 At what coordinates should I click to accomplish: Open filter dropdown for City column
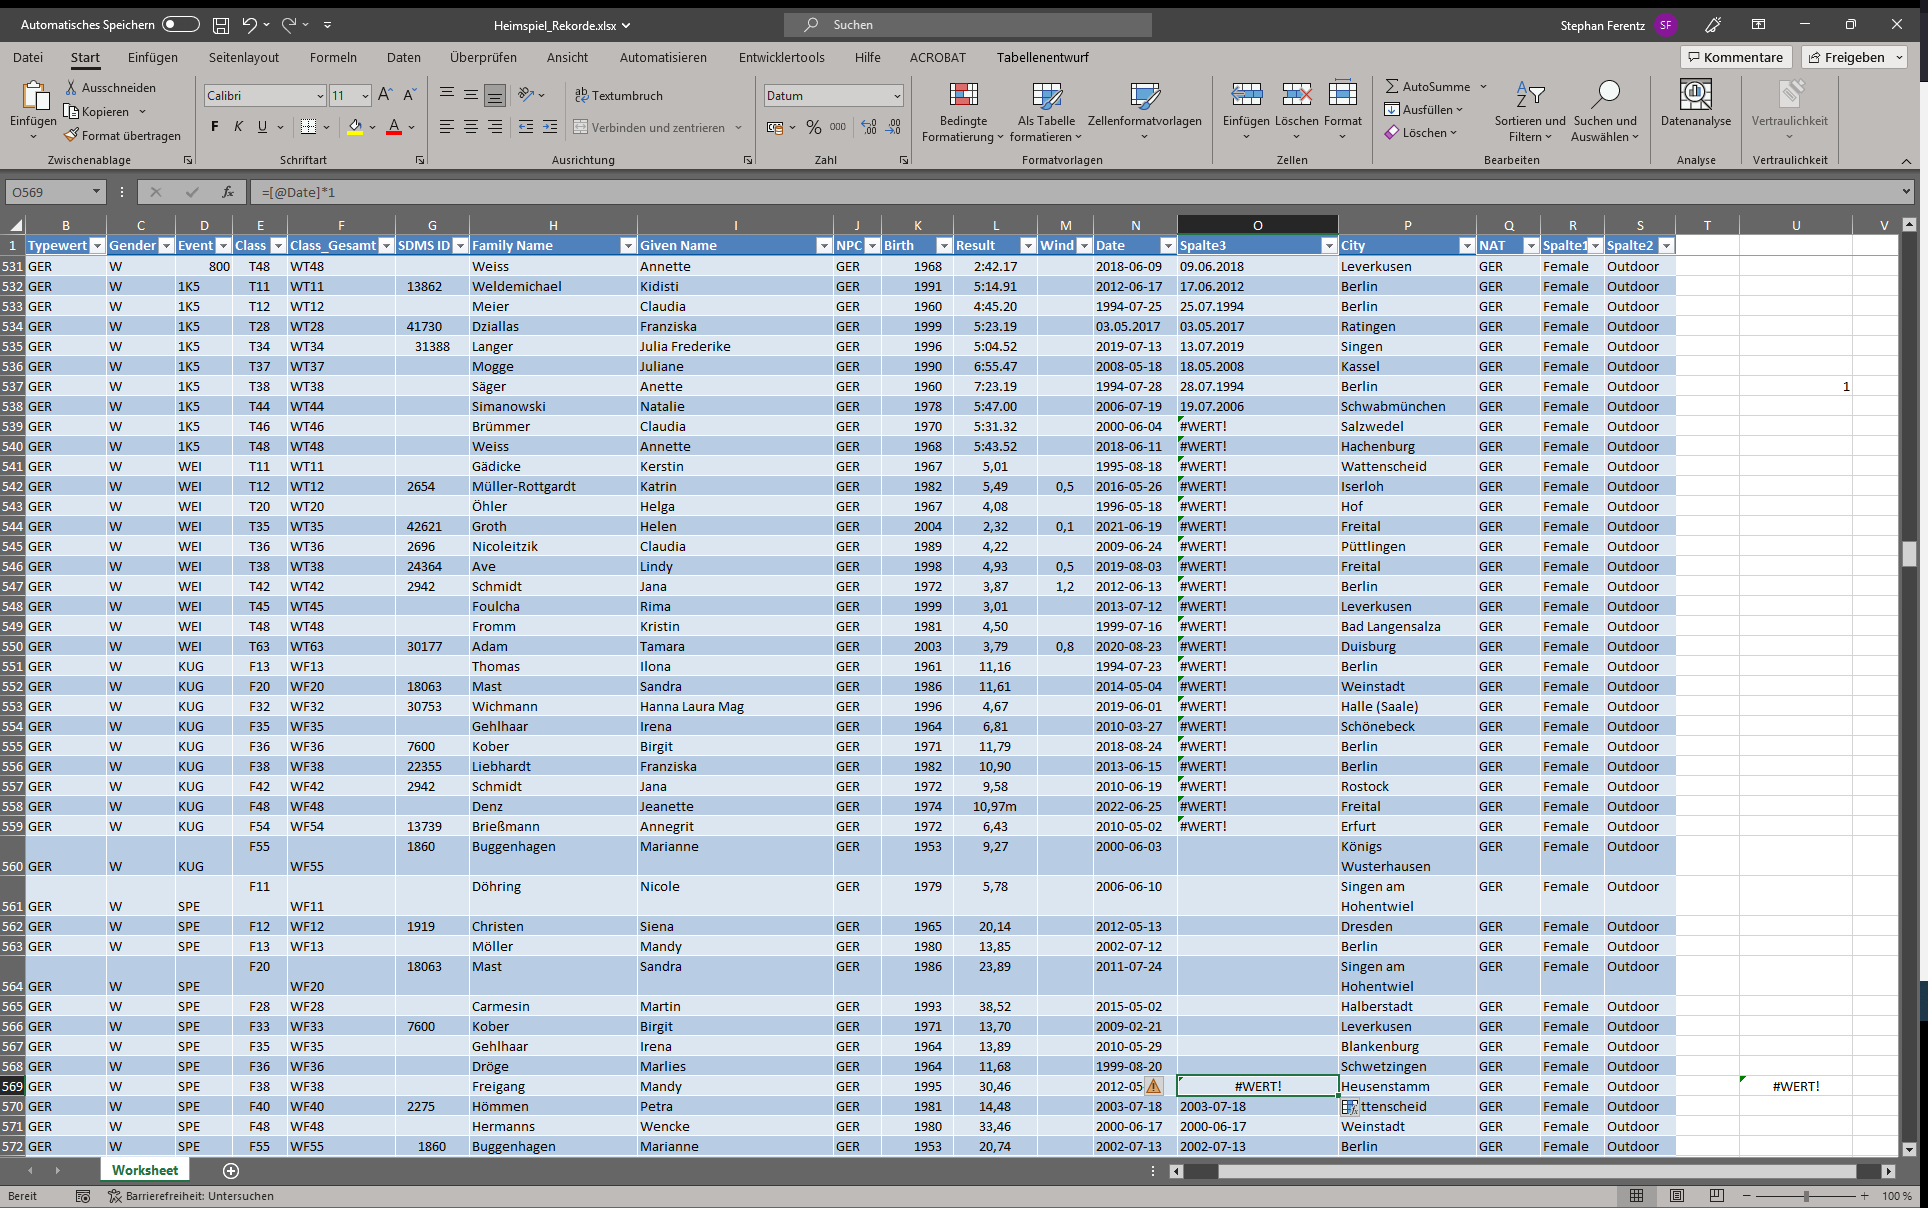(1466, 246)
